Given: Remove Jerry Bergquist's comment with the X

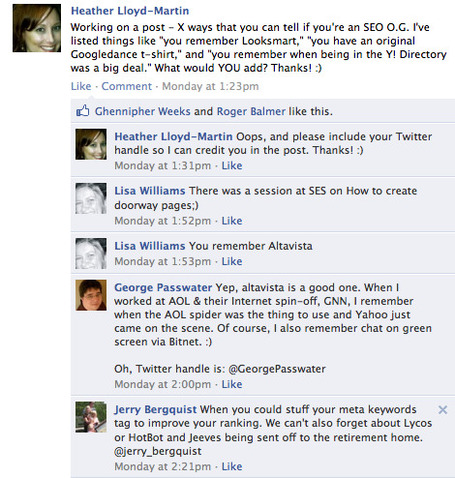Looking at the screenshot, I should pos(443,410).
